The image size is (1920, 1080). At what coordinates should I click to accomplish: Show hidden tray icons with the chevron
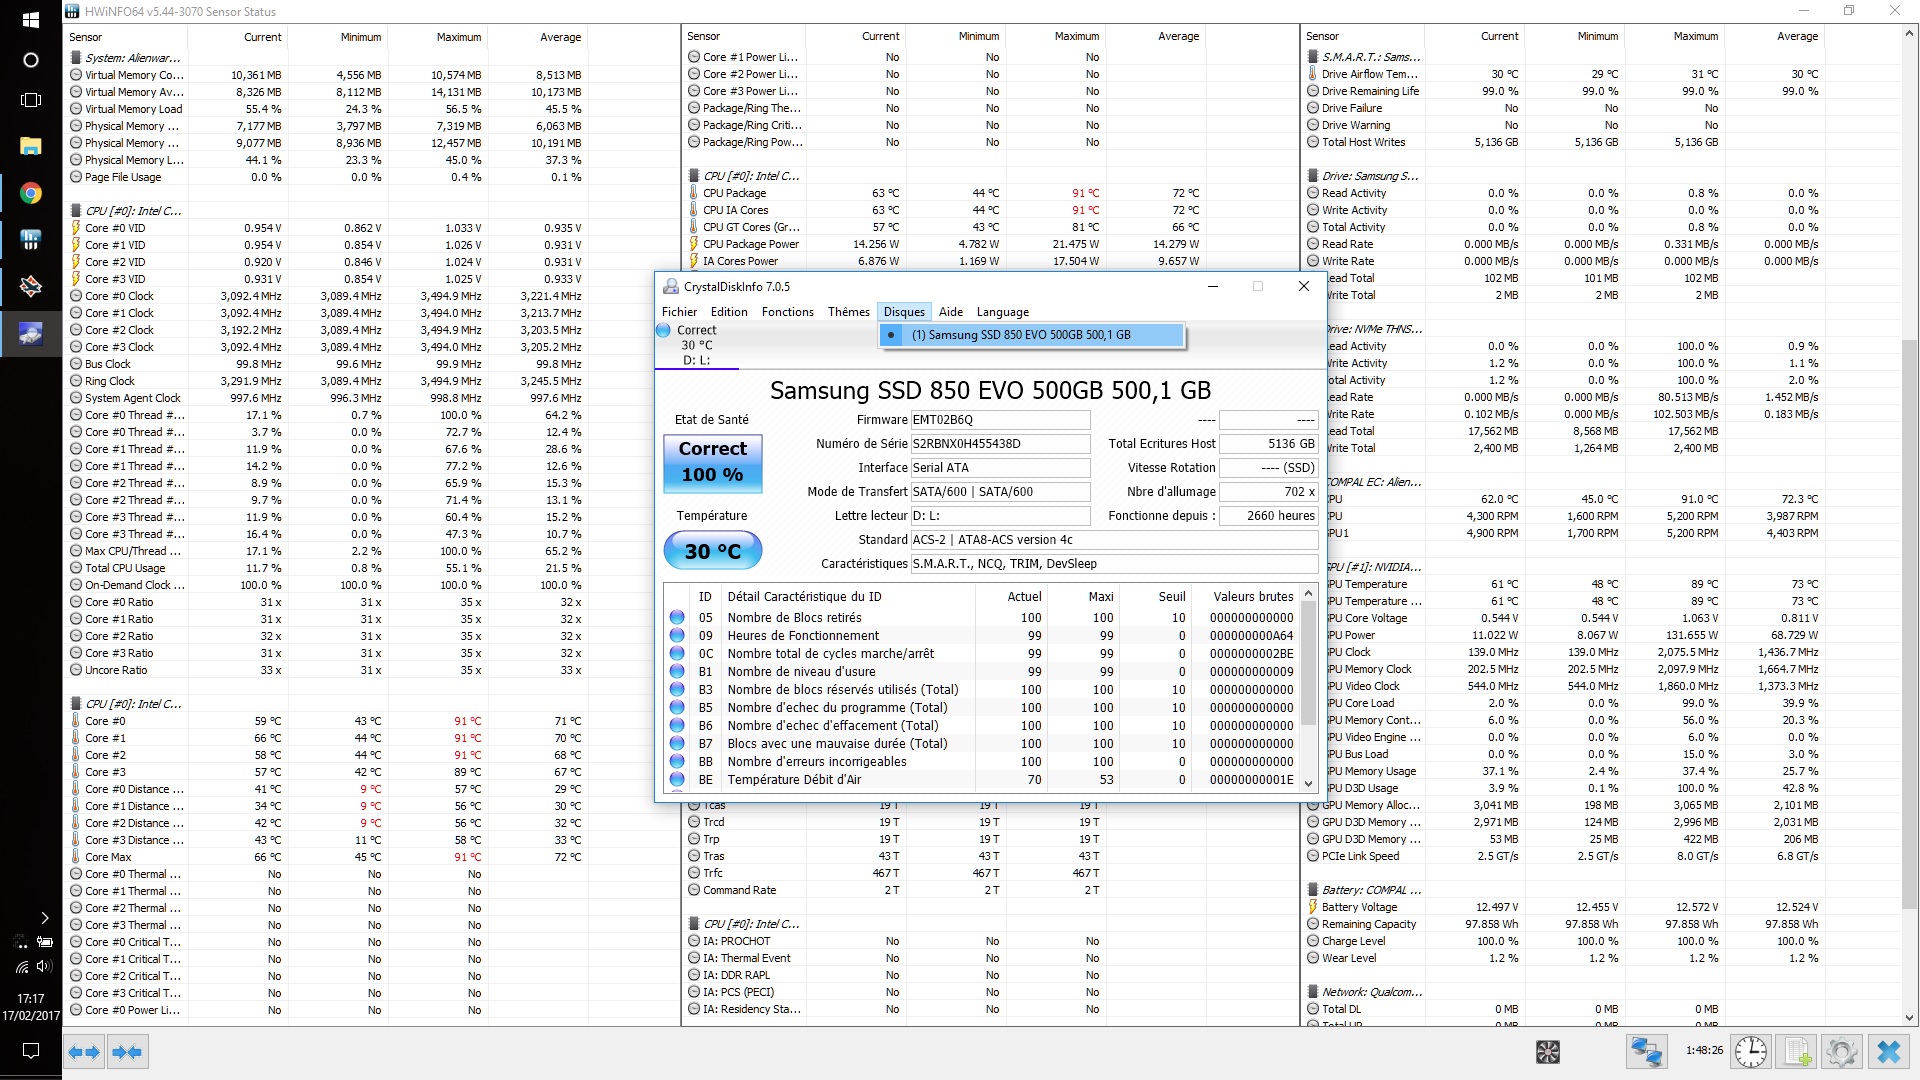click(x=44, y=917)
